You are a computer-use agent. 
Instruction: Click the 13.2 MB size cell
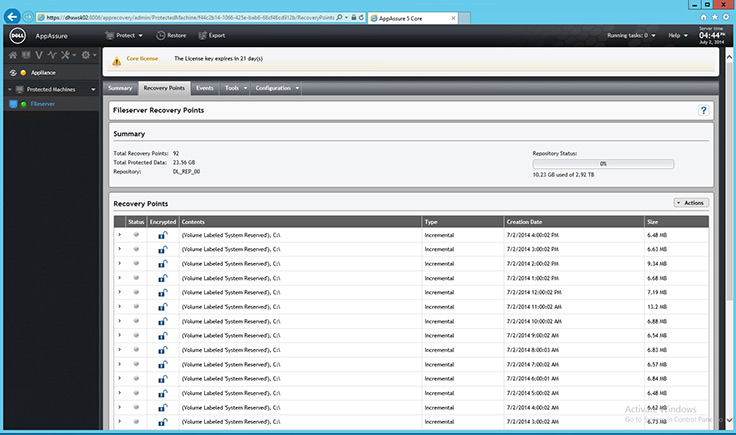[x=657, y=307]
